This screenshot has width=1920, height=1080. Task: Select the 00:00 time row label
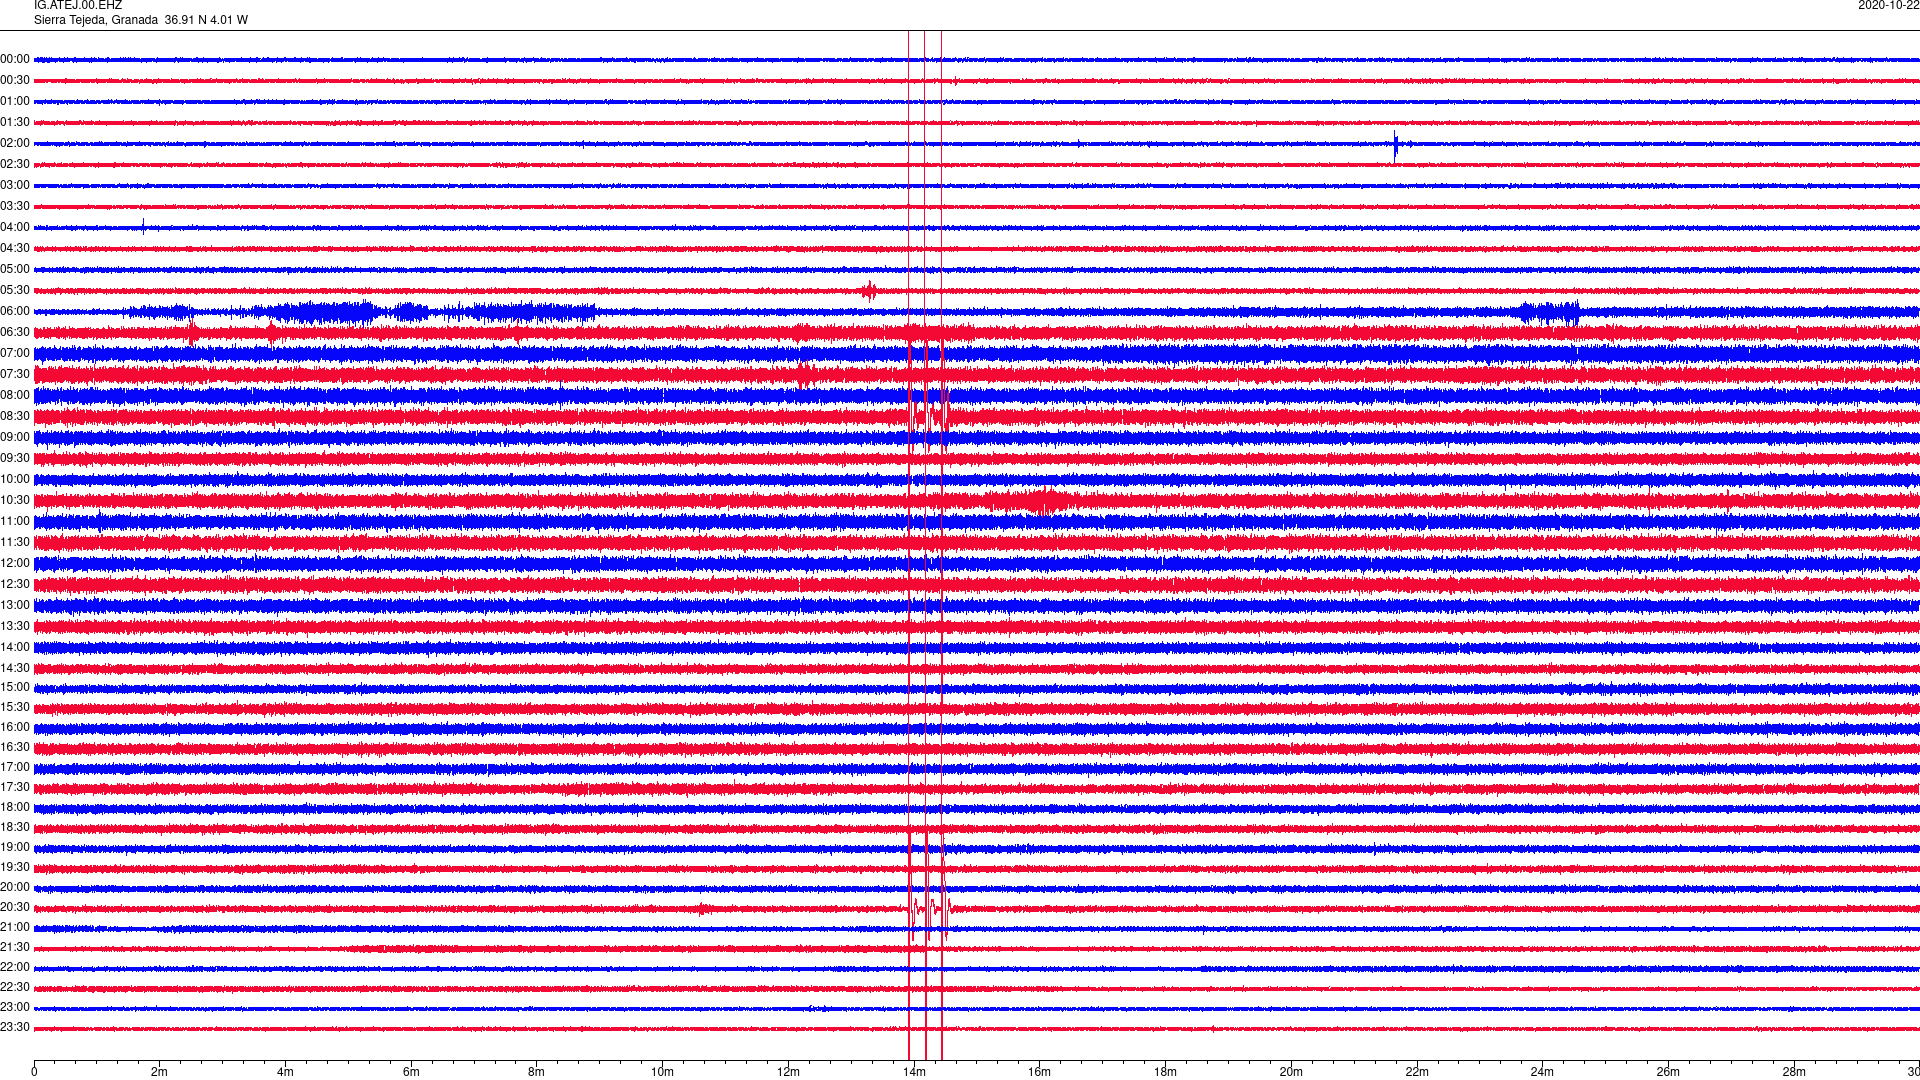pyautogui.click(x=15, y=60)
